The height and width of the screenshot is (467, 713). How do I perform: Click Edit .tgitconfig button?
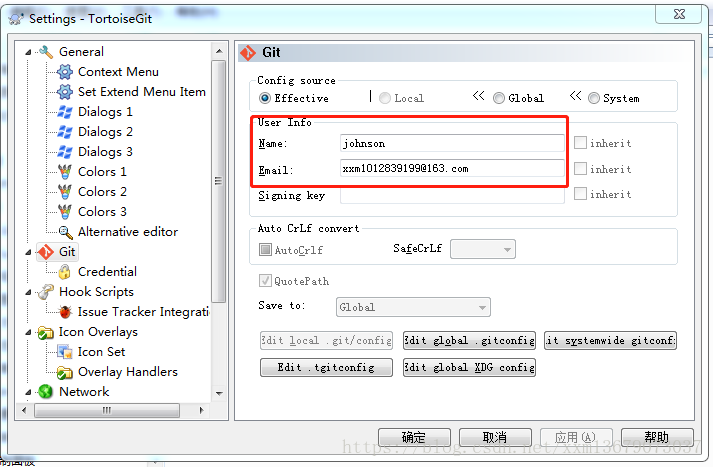click(326, 367)
